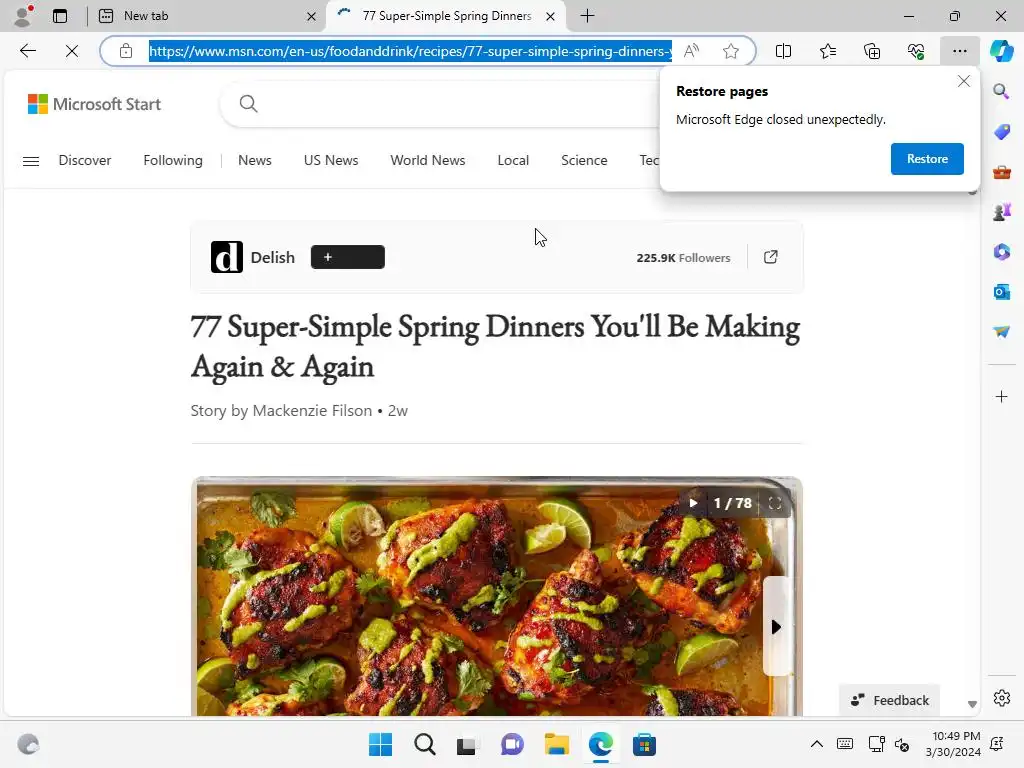Open Task View on taskbar
Screen dimensions: 1024x768
point(466,744)
